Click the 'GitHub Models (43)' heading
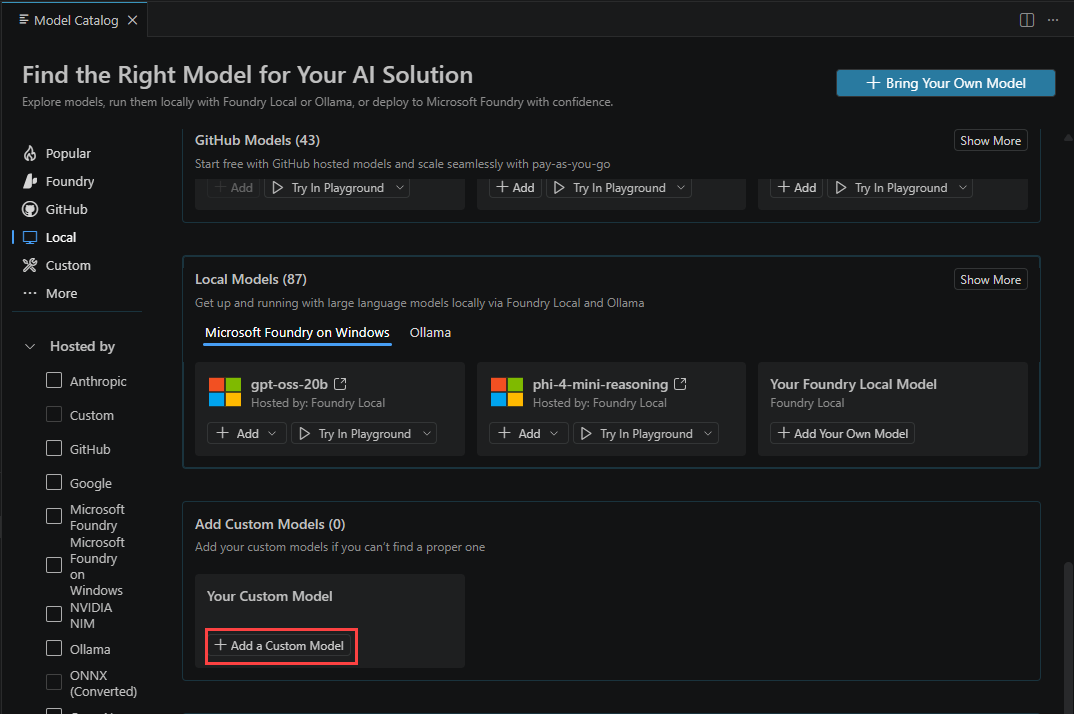This screenshot has height=714, width=1074. 258,140
